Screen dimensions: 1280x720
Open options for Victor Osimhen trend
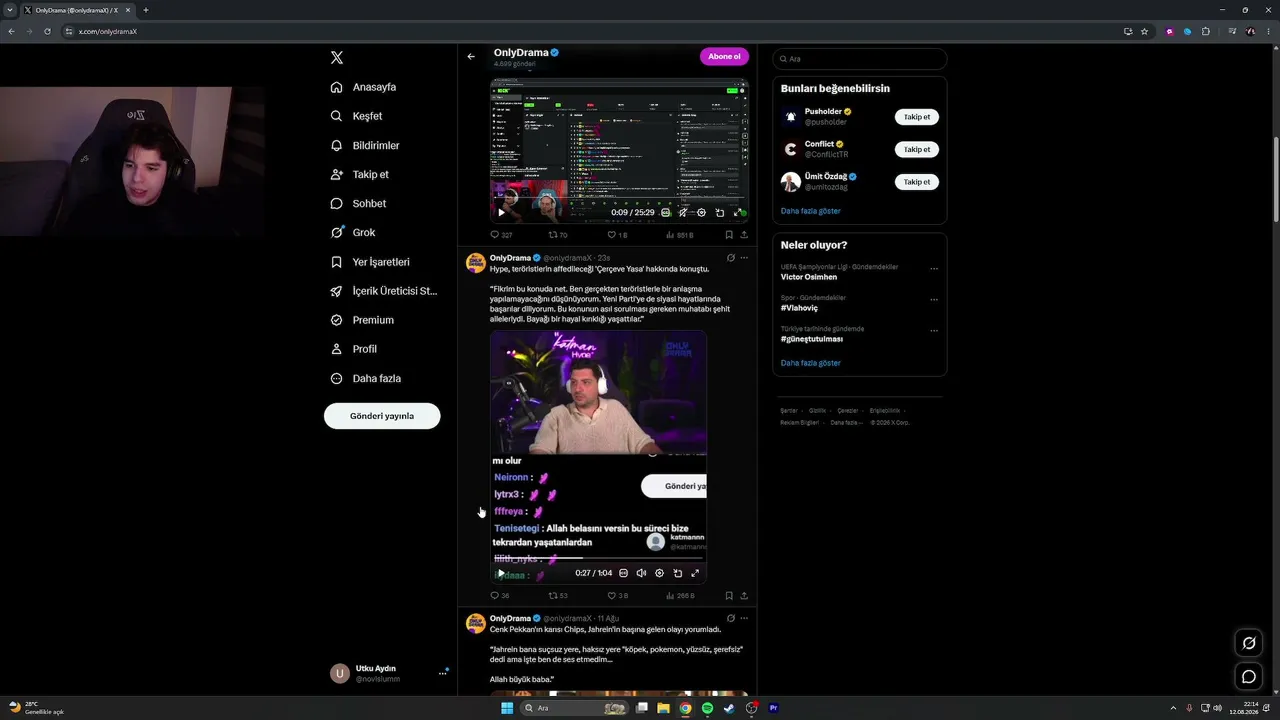point(934,269)
